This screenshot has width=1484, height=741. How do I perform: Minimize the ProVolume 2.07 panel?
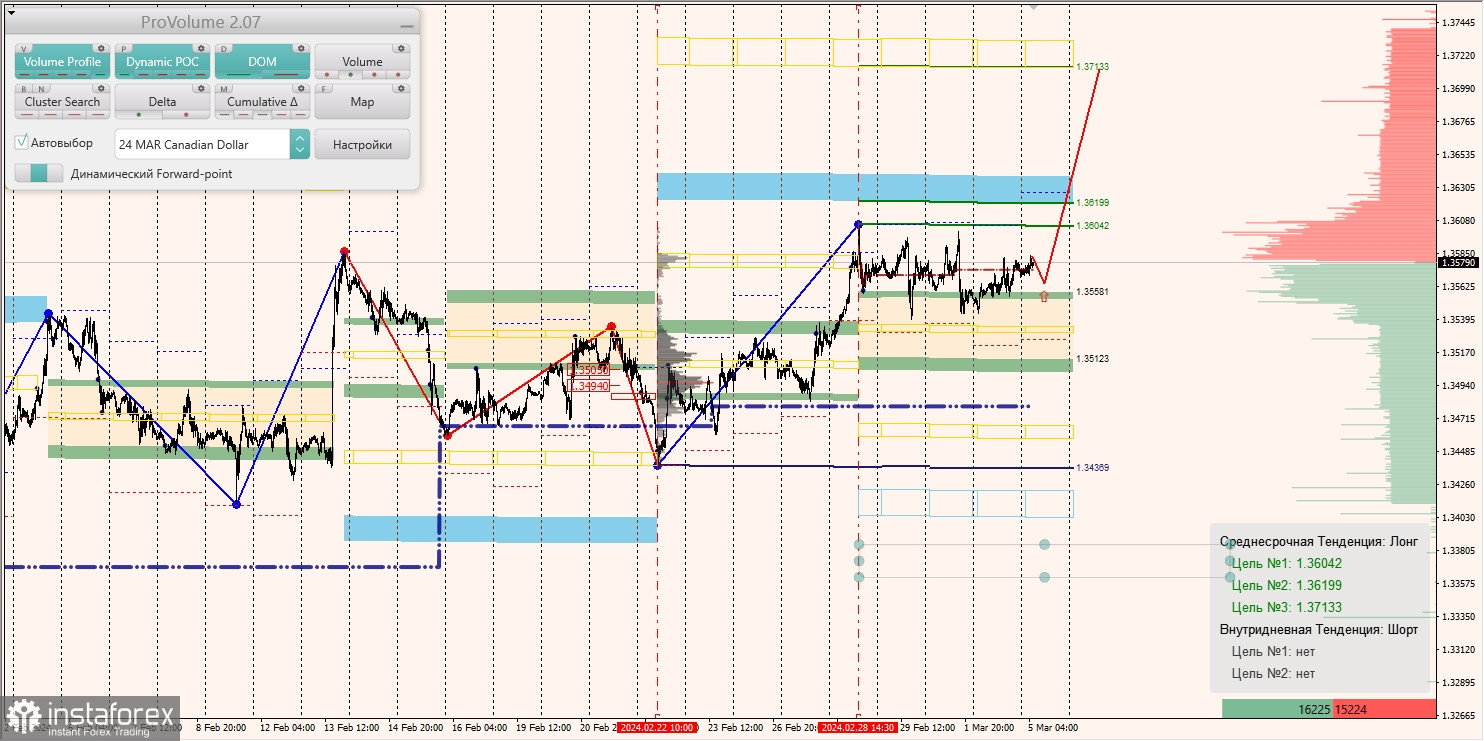coord(406,25)
